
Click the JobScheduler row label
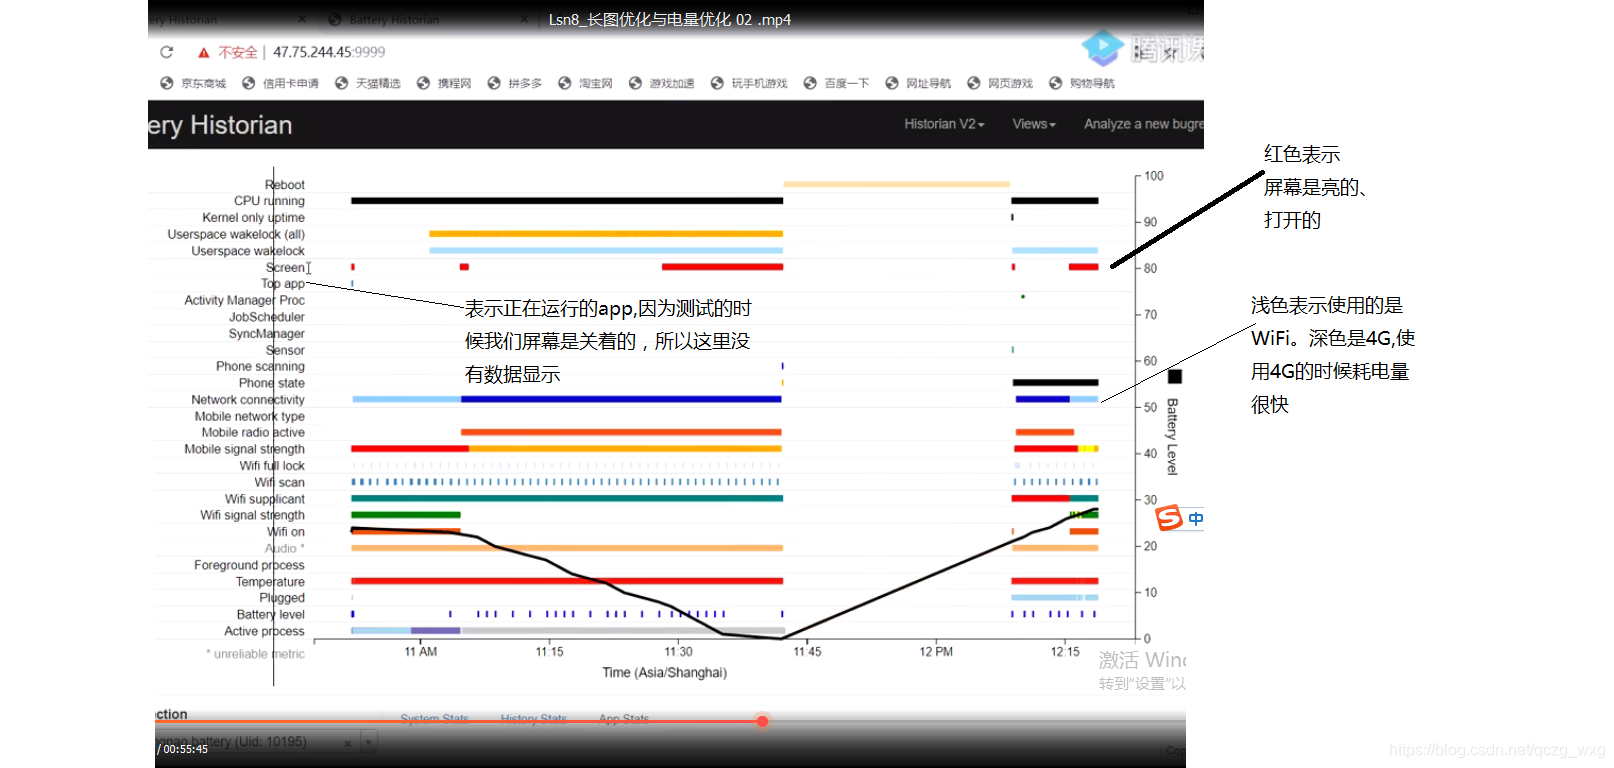[267, 317]
